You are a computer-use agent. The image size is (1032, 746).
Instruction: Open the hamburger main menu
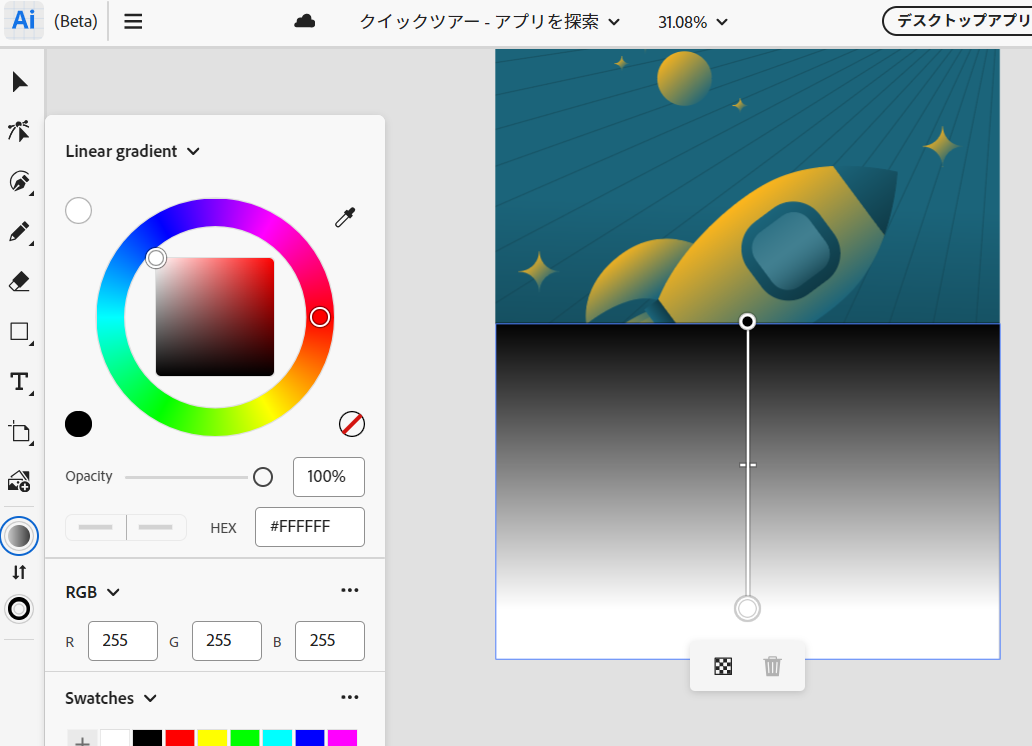[133, 21]
